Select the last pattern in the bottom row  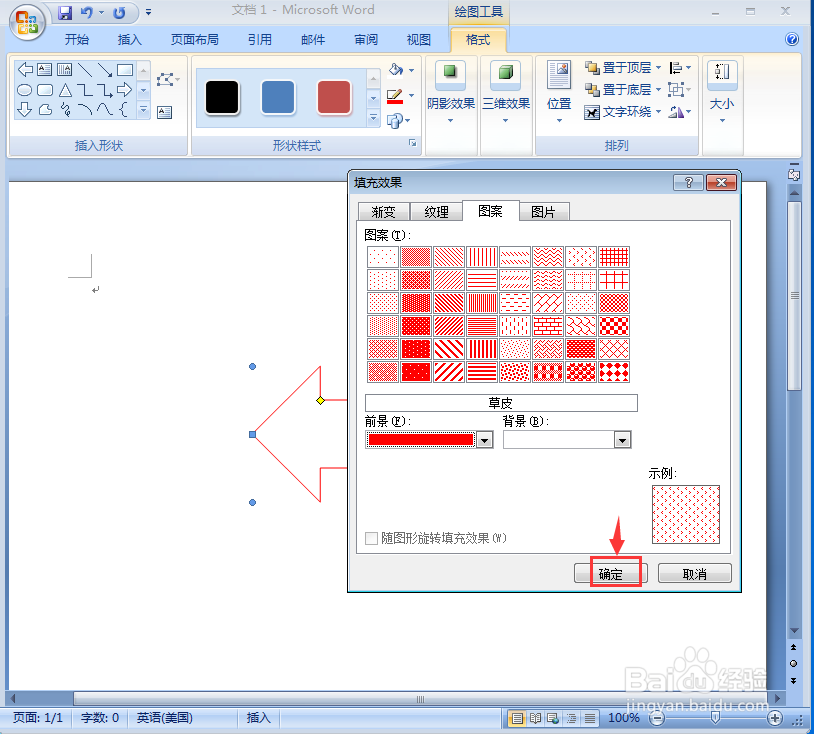614,372
